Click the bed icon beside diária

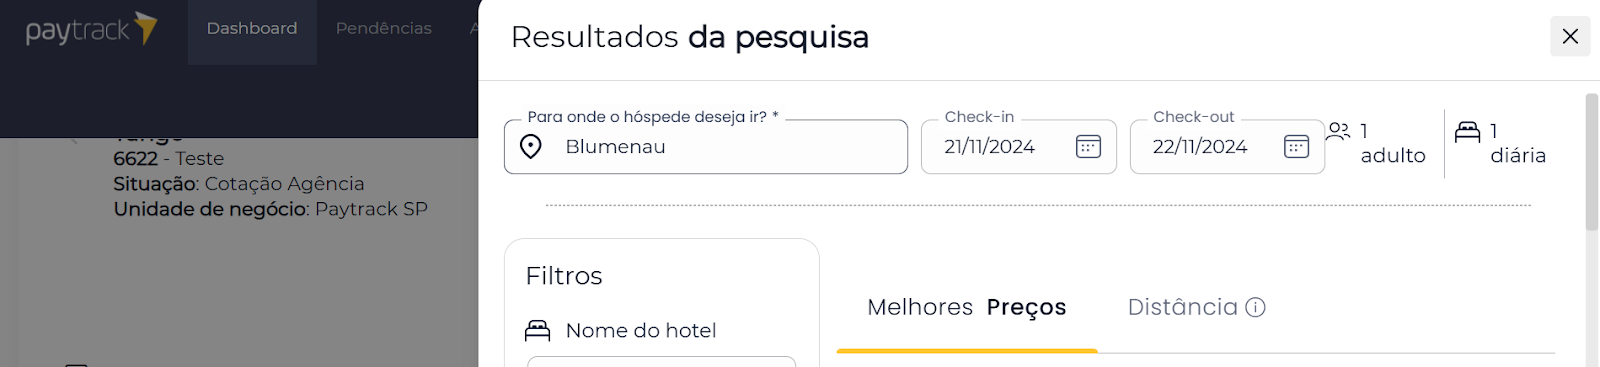point(1467,131)
